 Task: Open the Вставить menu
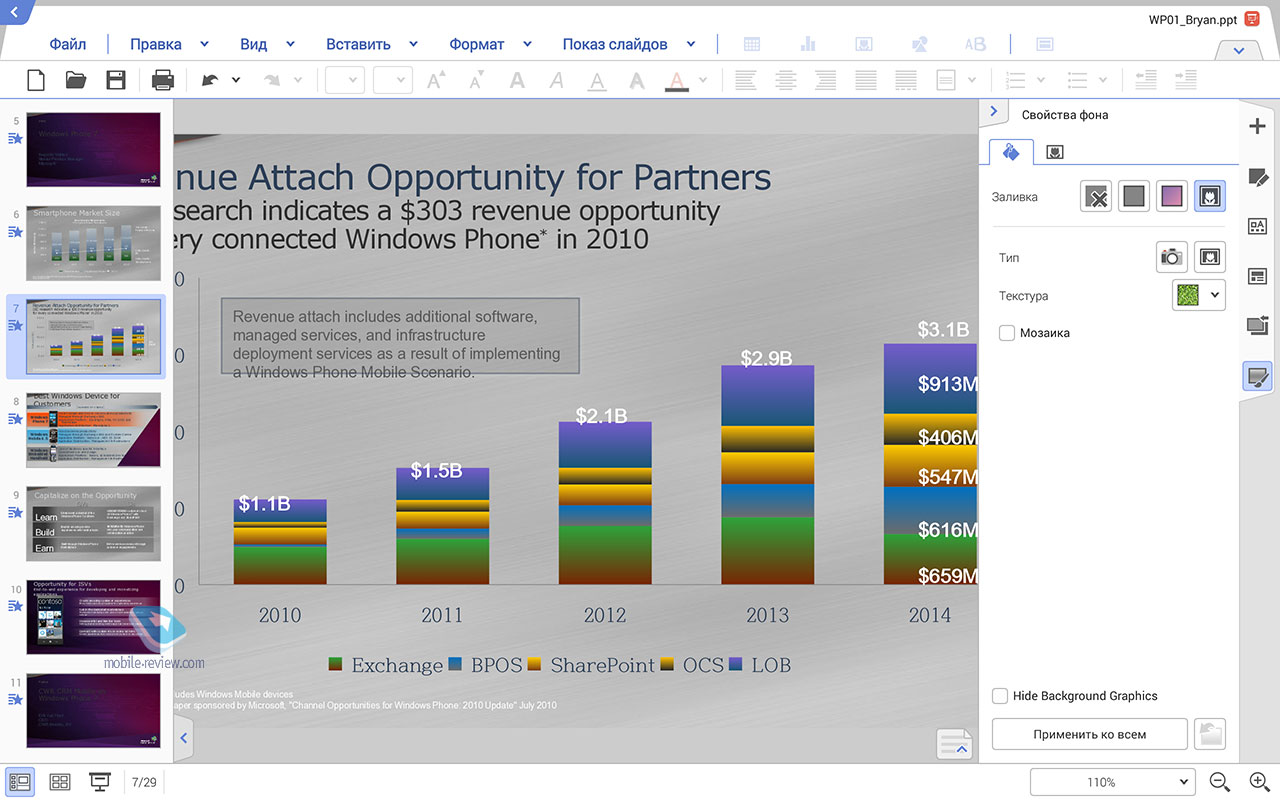[358, 44]
